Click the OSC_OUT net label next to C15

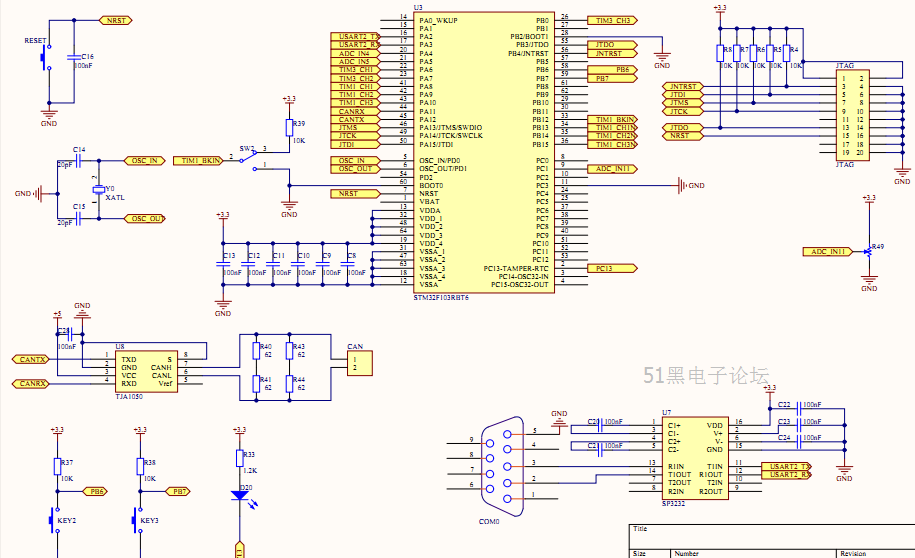tap(145, 218)
